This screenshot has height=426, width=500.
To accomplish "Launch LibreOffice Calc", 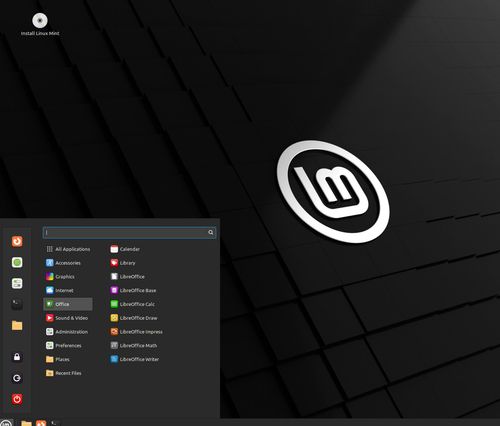I will 132,304.
